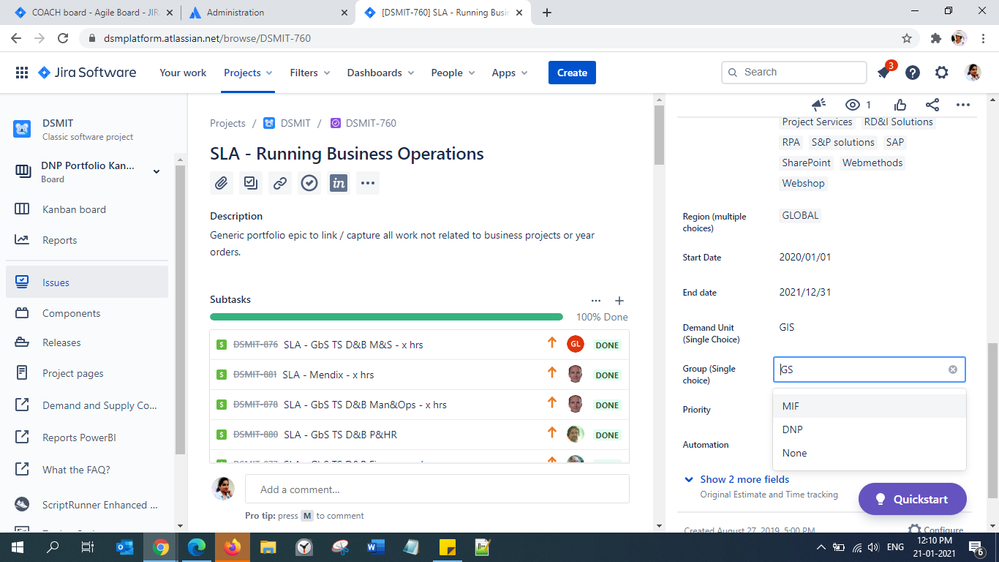The image size is (999, 562).
Task: Click the Projects breadcrumb link
Action: (227, 123)
